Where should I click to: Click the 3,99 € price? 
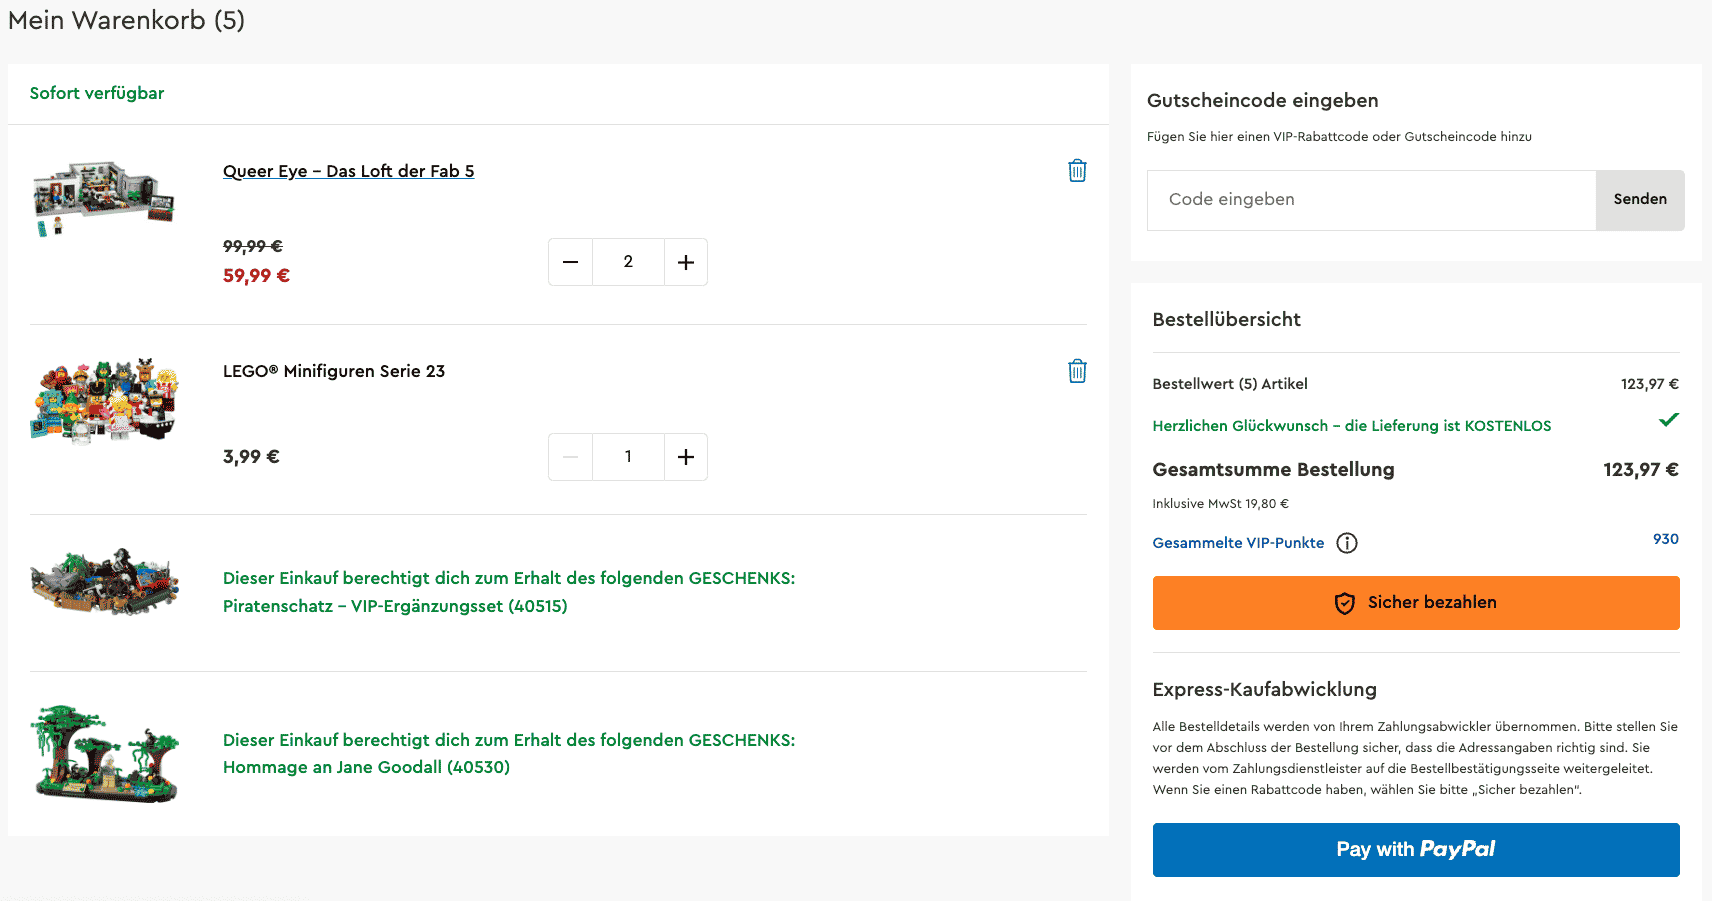pos(251,457)
